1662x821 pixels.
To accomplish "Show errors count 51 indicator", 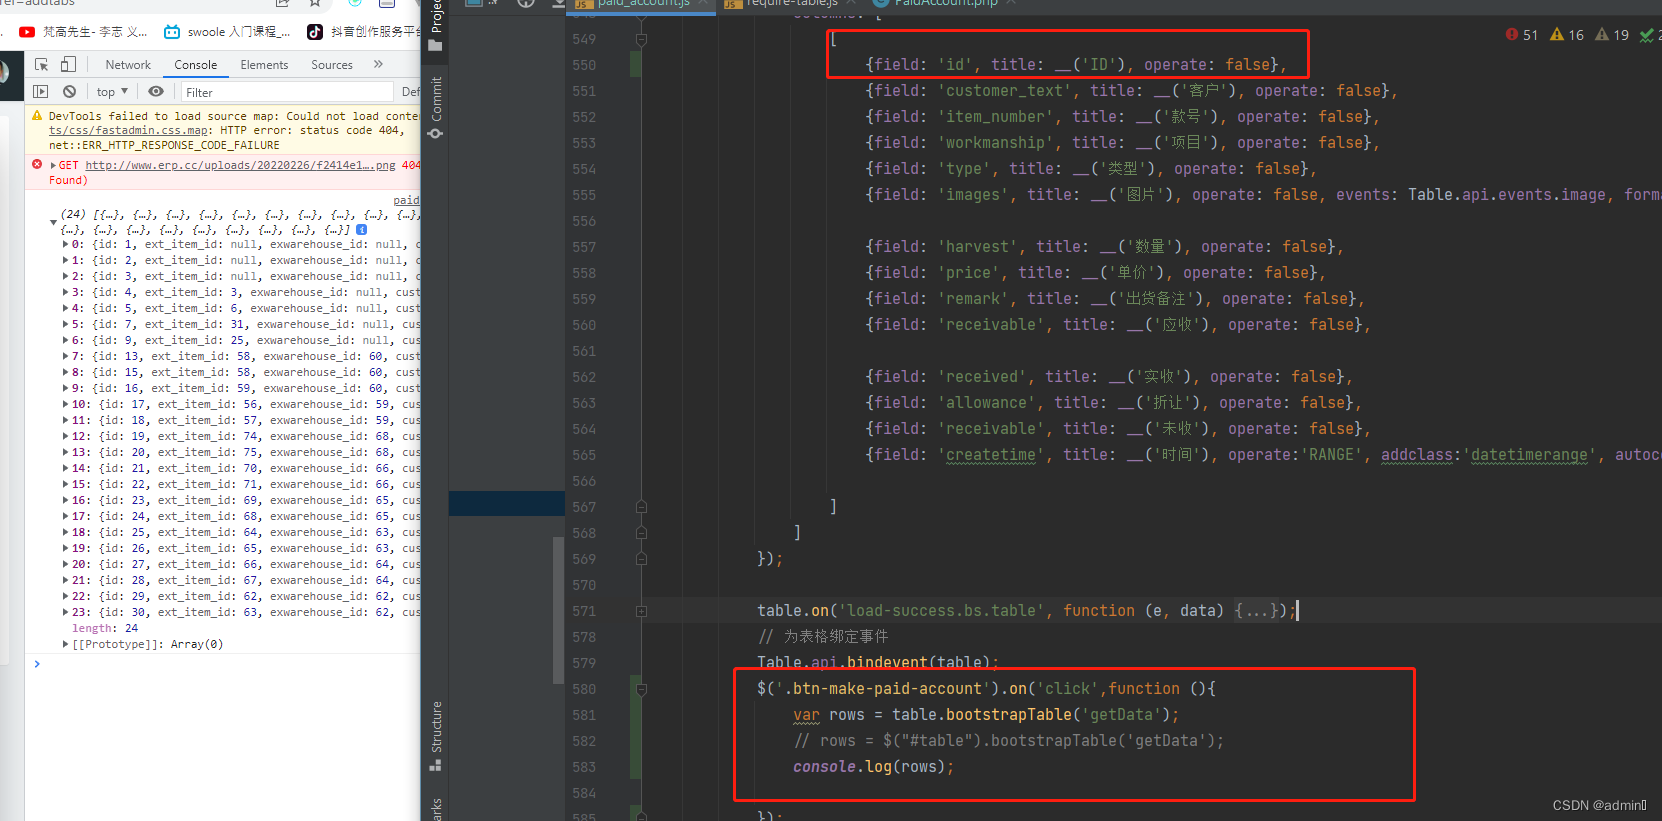I will [1522, 35].
